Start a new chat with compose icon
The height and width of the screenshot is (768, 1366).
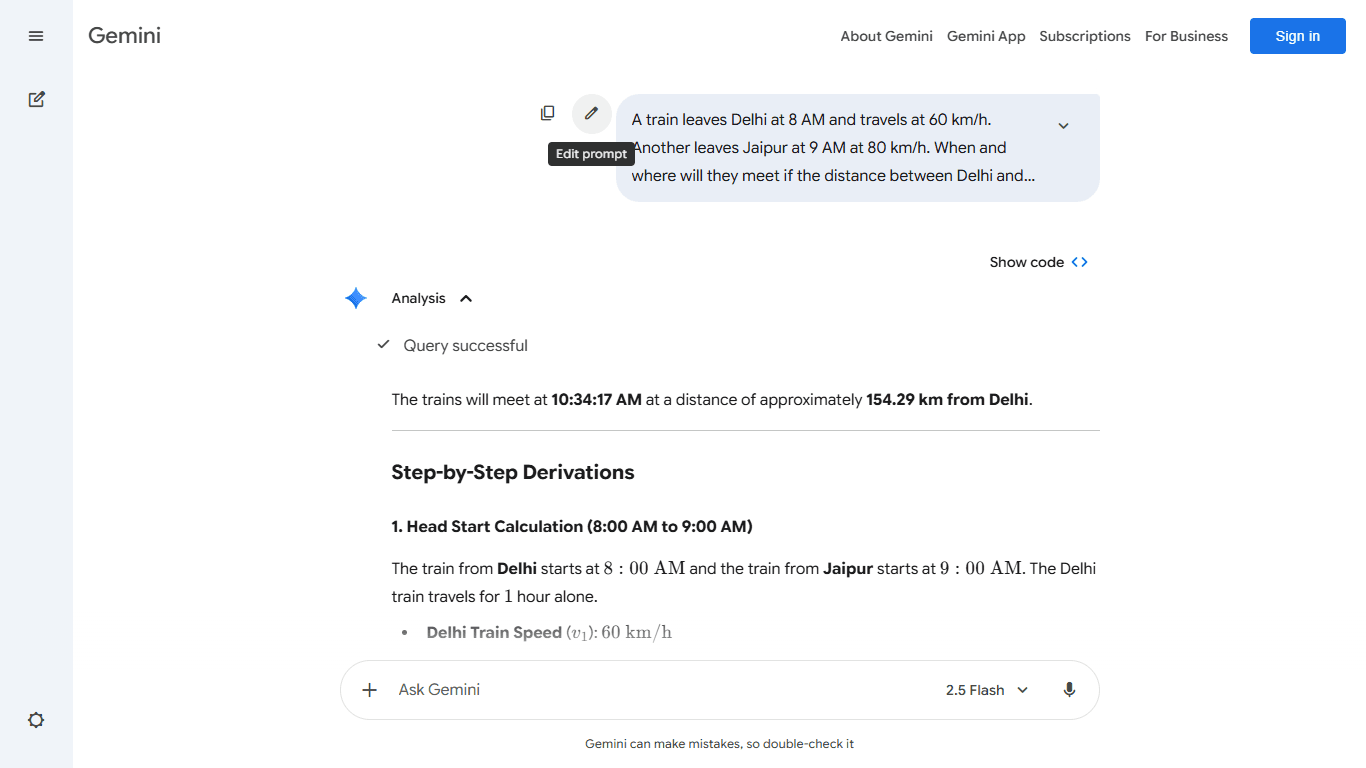(x=36, y=99)
